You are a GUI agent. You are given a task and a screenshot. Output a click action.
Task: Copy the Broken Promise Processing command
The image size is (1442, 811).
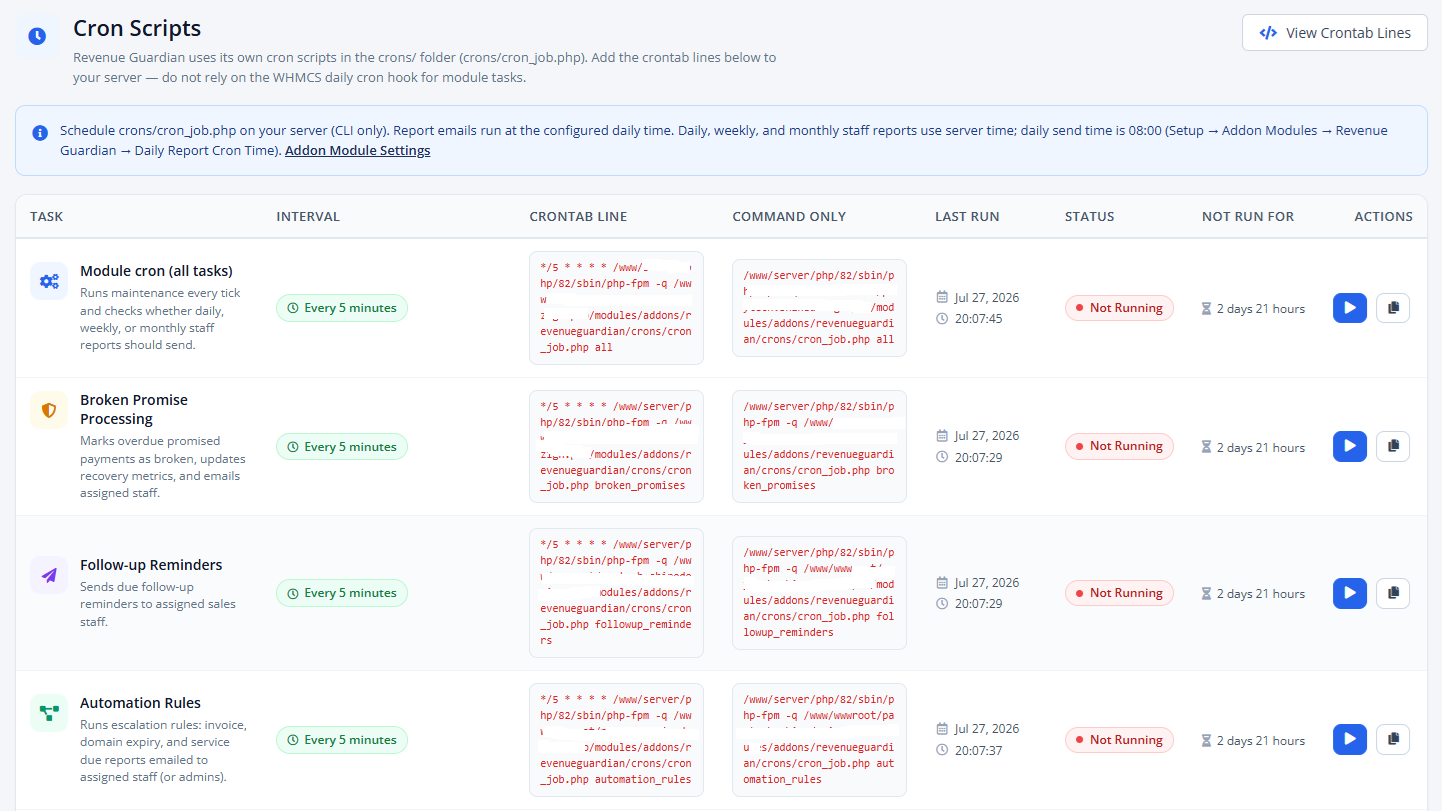click(x=1393, y=446)
